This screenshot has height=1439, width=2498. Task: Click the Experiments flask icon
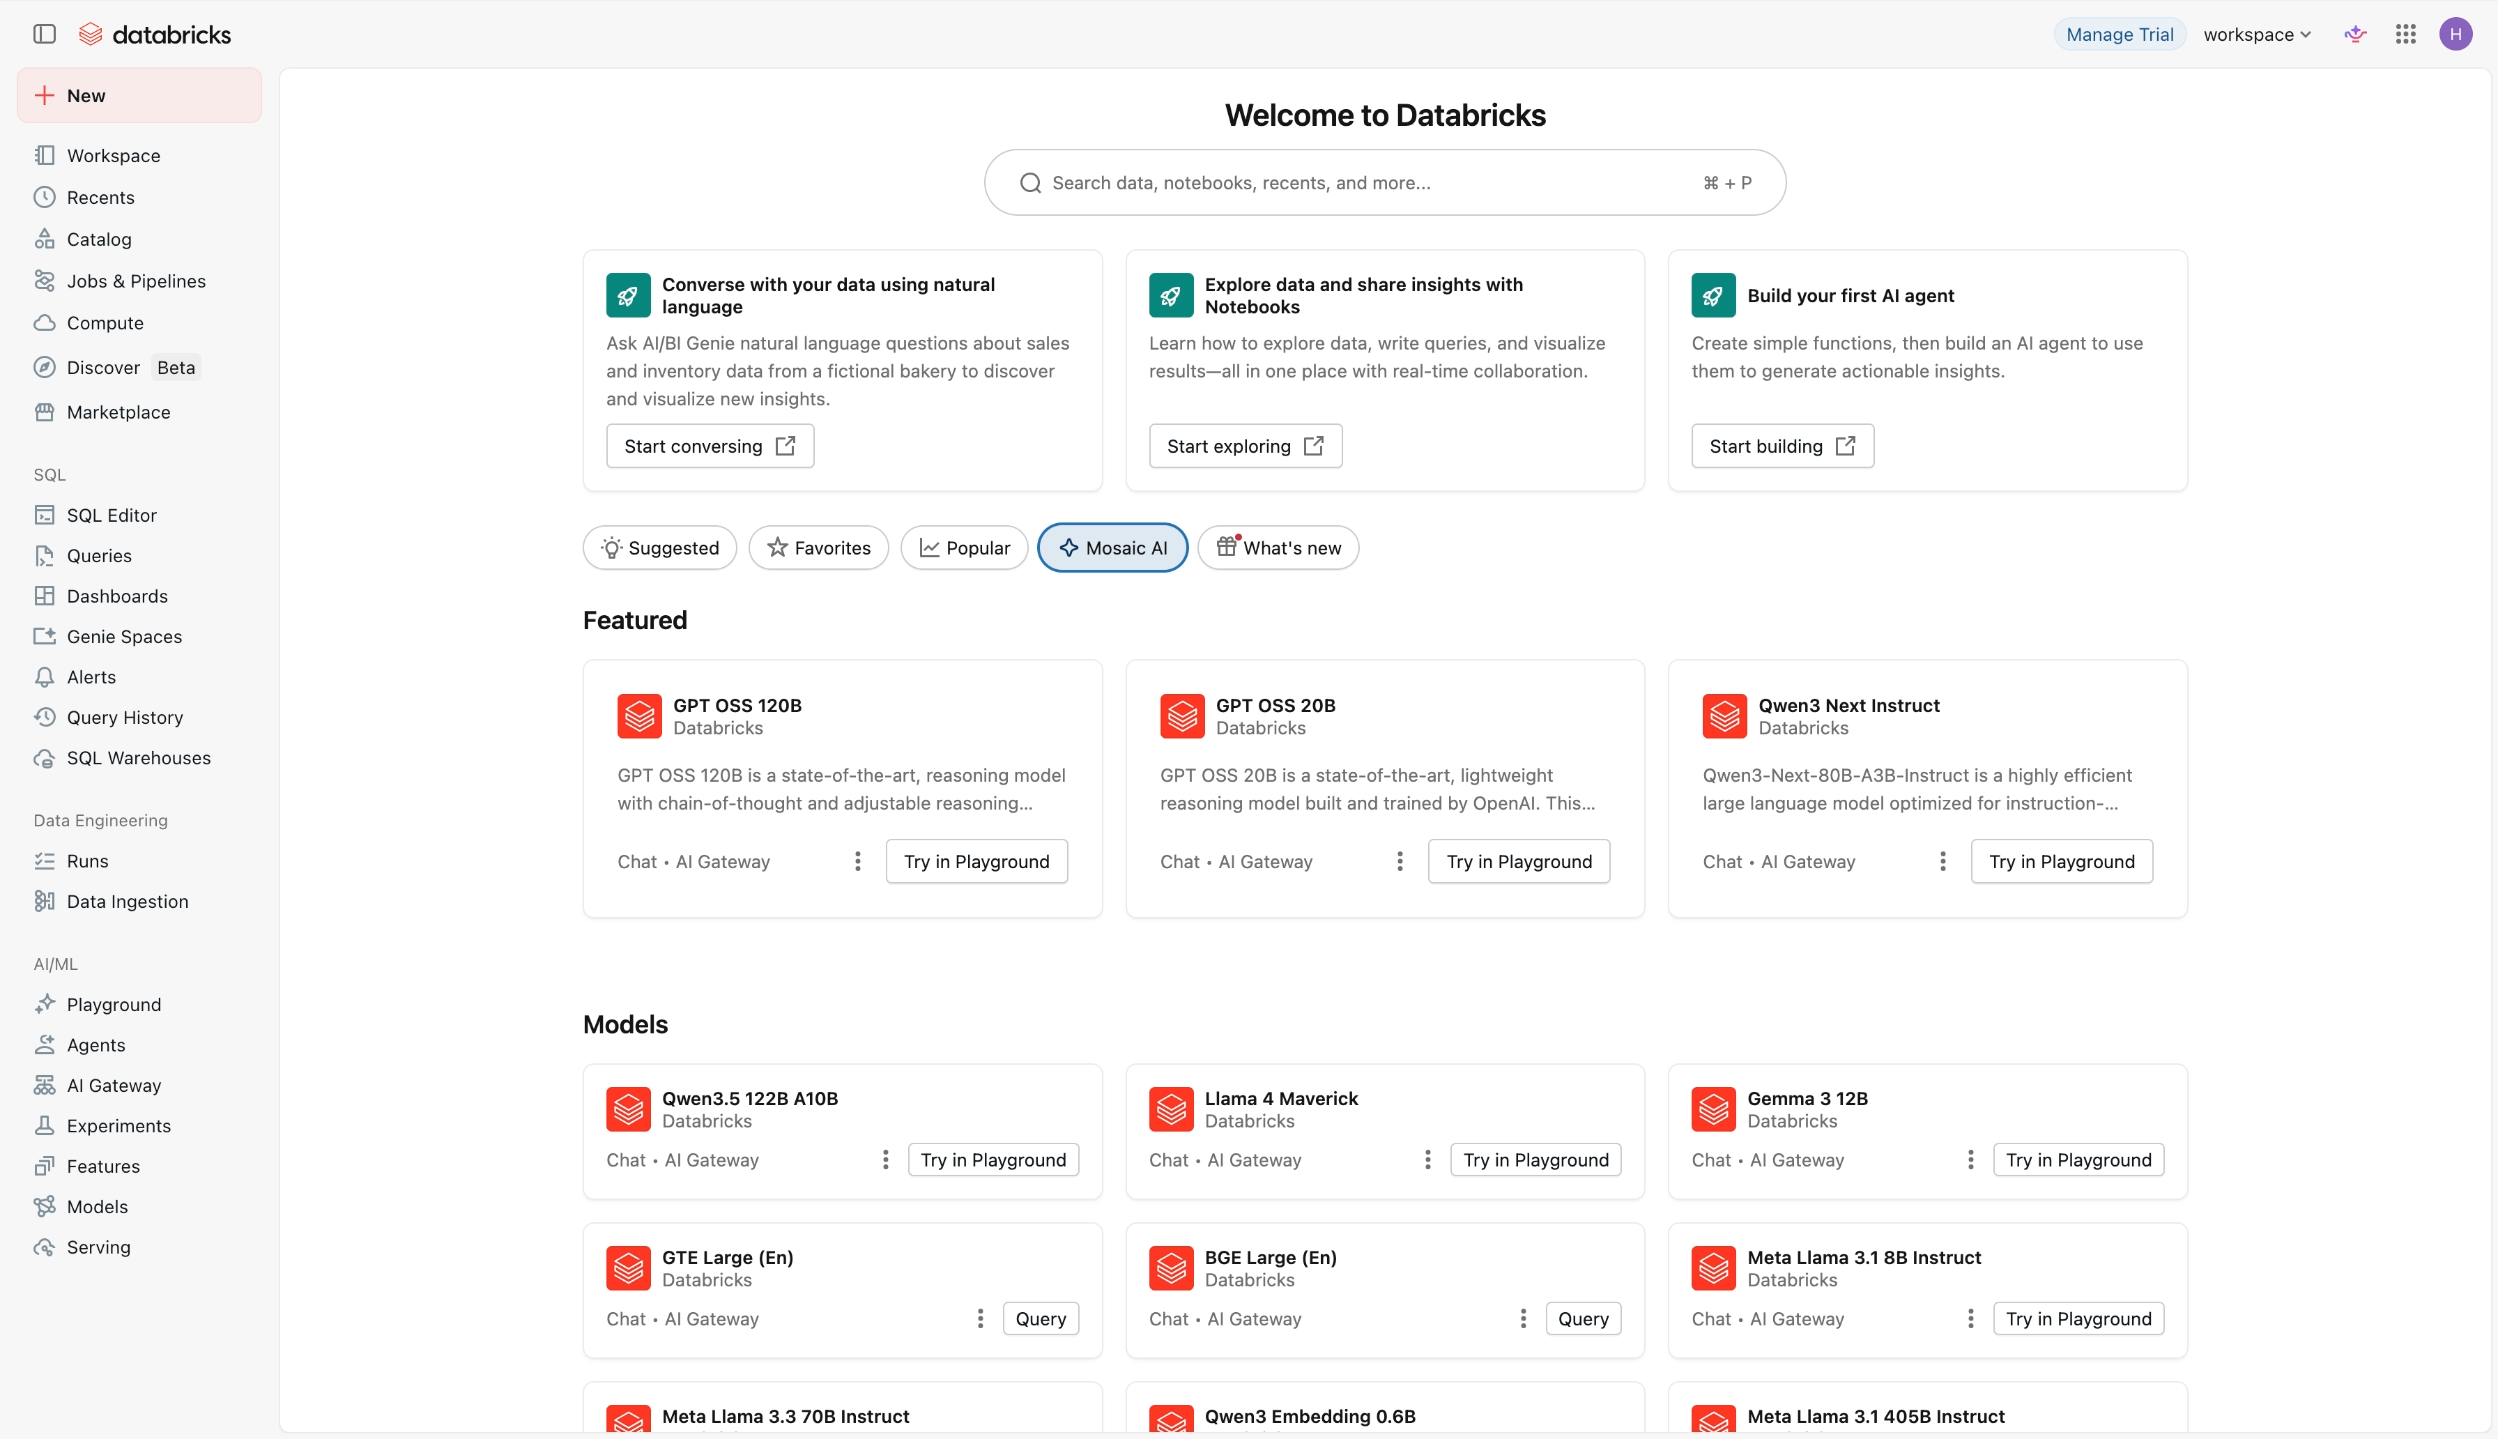coord(44,1125)
